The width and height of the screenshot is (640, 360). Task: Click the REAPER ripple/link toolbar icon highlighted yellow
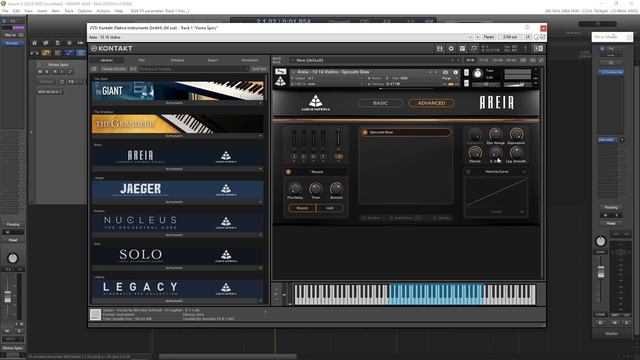coord(46,53)
